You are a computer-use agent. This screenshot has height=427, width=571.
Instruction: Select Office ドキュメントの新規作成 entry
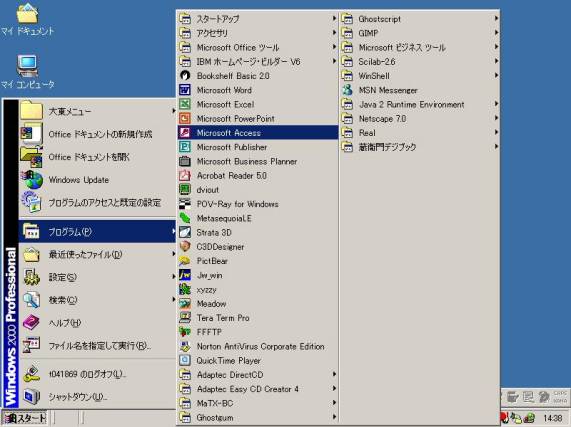tap(98, 134)
